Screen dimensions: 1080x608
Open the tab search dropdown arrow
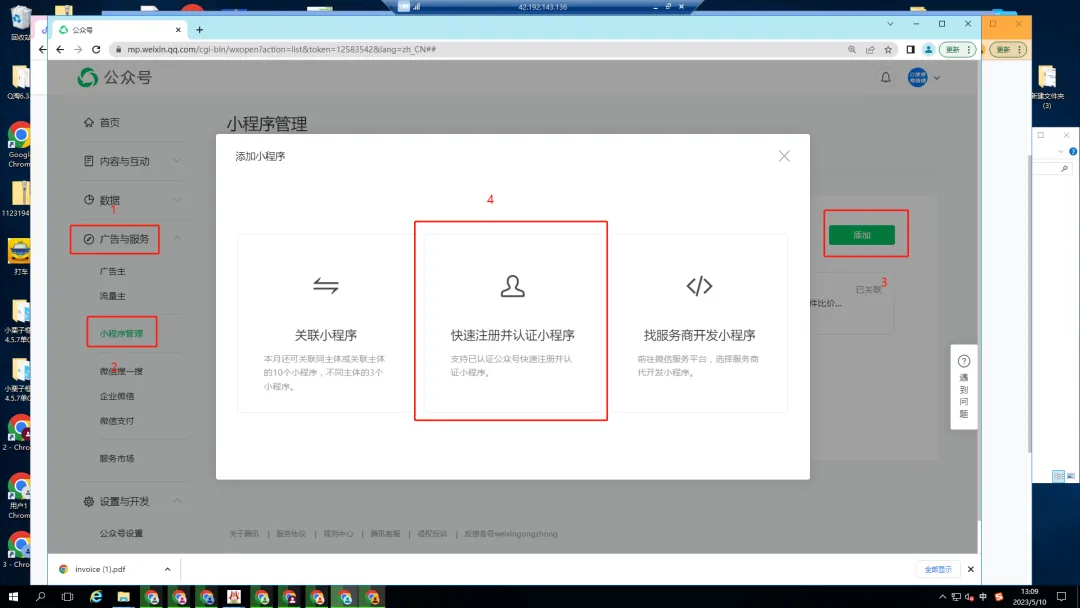click(890, 23)
